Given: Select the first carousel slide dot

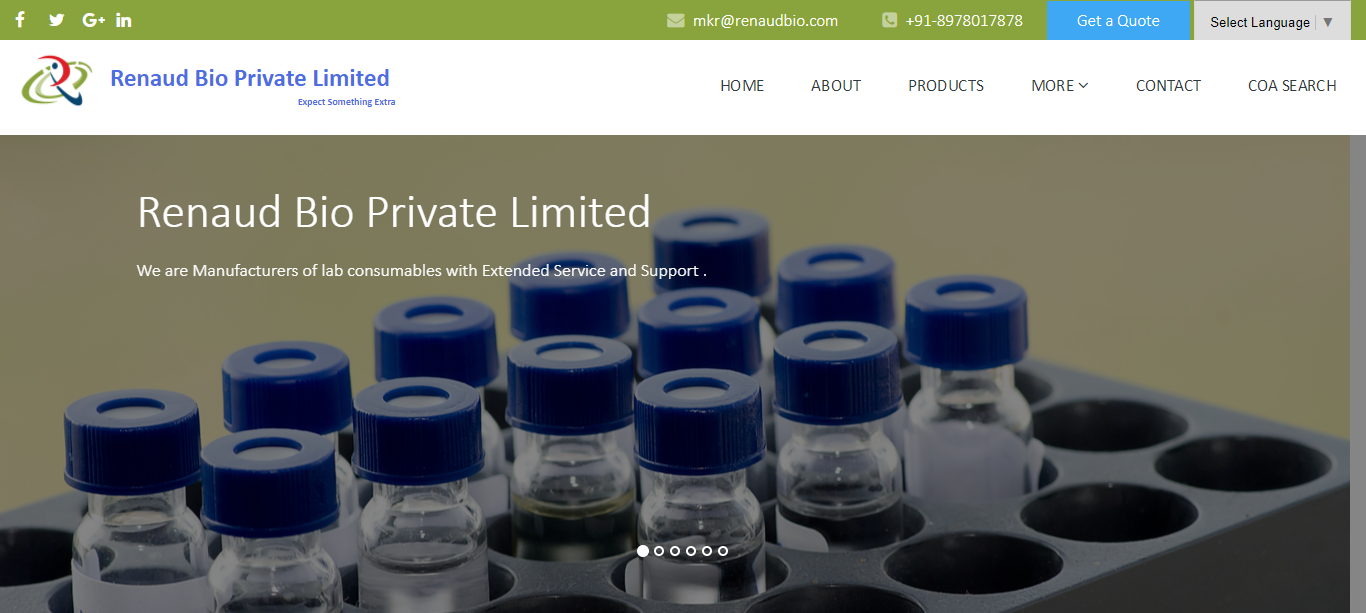Looking at the screenshot, I should [x=643, y=551].
